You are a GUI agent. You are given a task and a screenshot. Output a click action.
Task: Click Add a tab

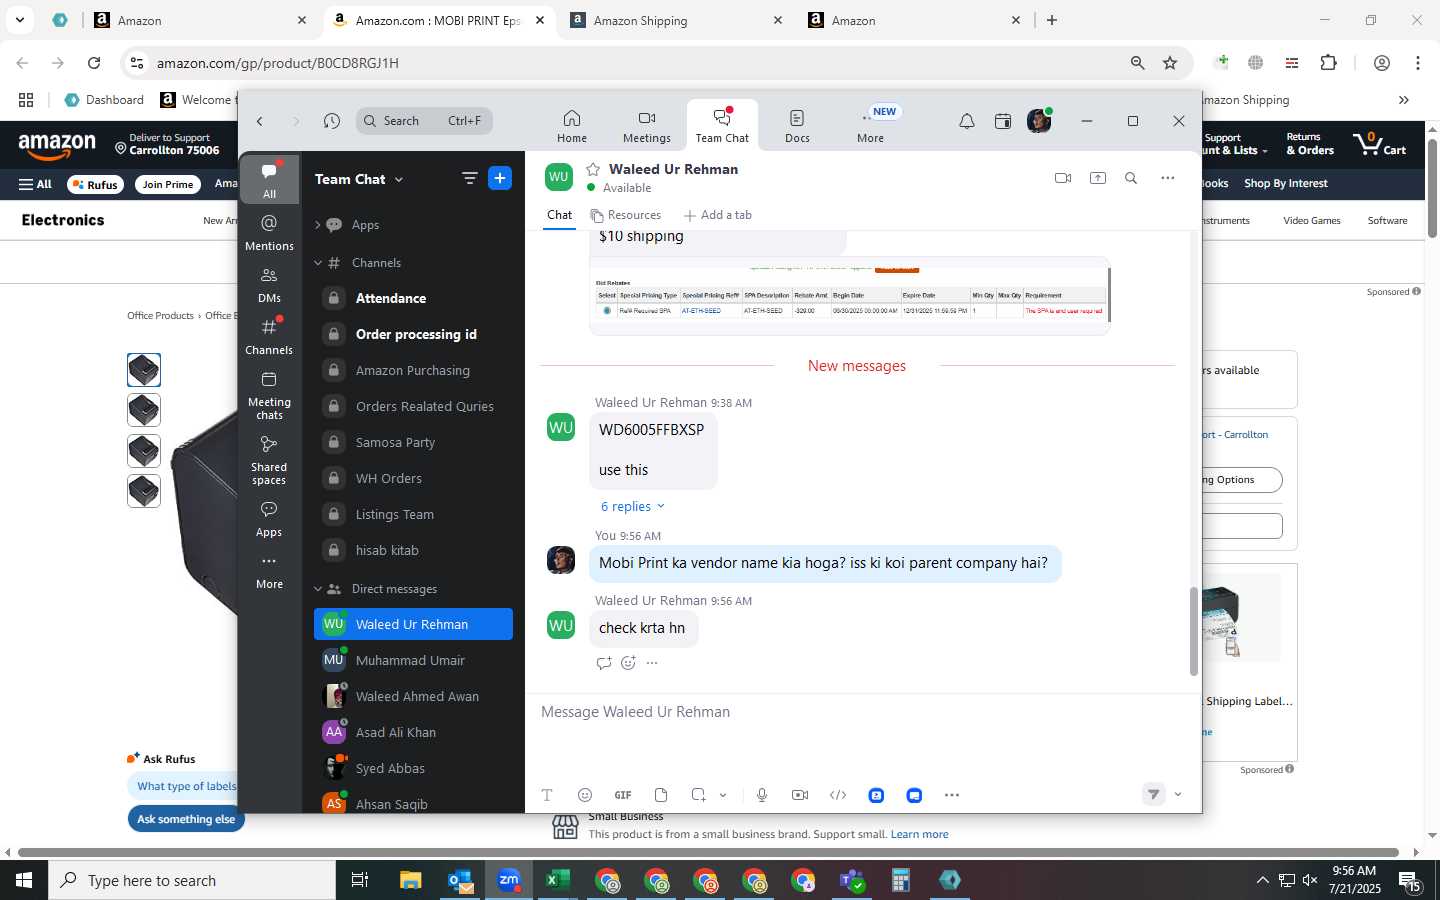pyautogui.click(x=718, y=215)
